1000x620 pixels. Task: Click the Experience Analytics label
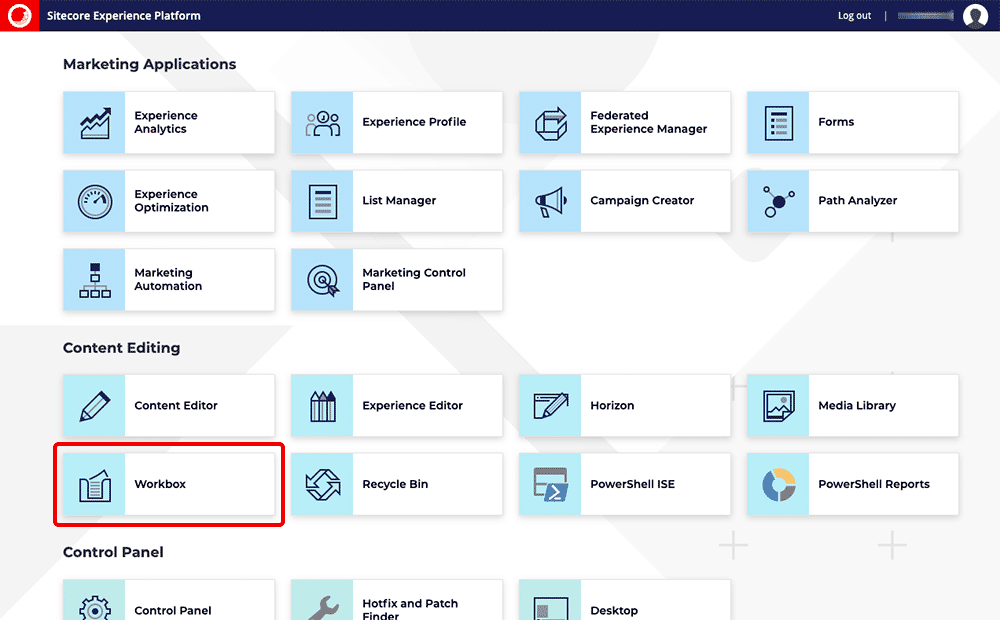(166, 122)
